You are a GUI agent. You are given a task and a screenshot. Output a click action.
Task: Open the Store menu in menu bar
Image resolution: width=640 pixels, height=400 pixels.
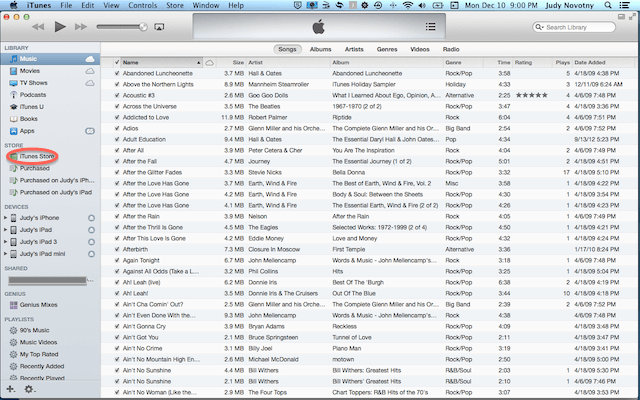click(175, 5)
